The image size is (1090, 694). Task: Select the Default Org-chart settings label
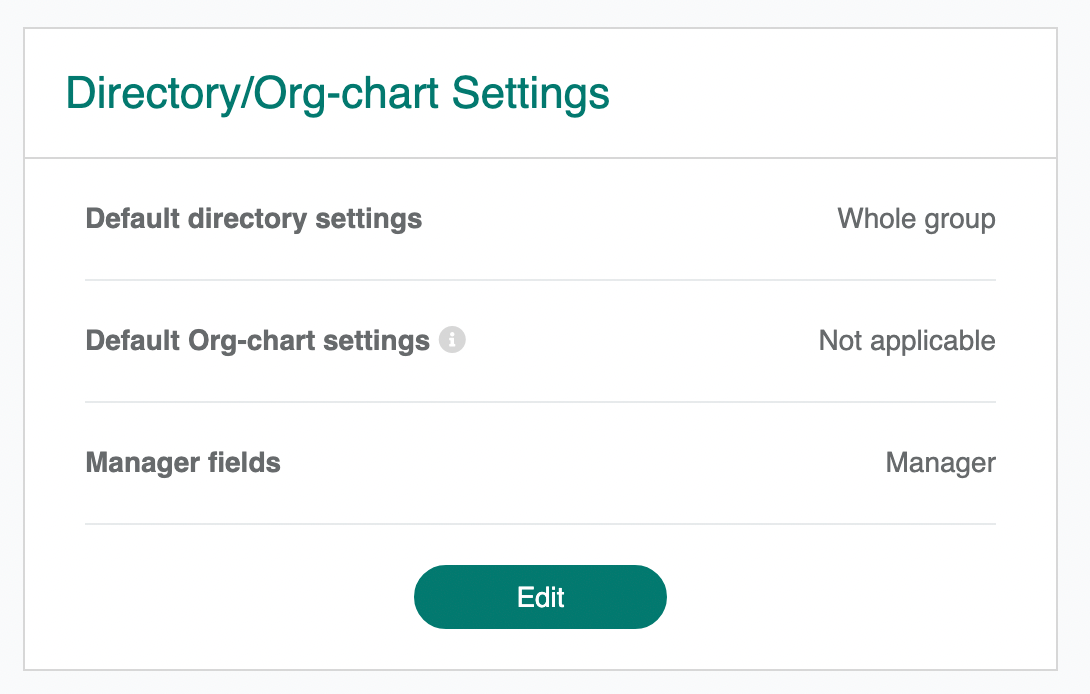pyautogui.click(x=258, y=341)
